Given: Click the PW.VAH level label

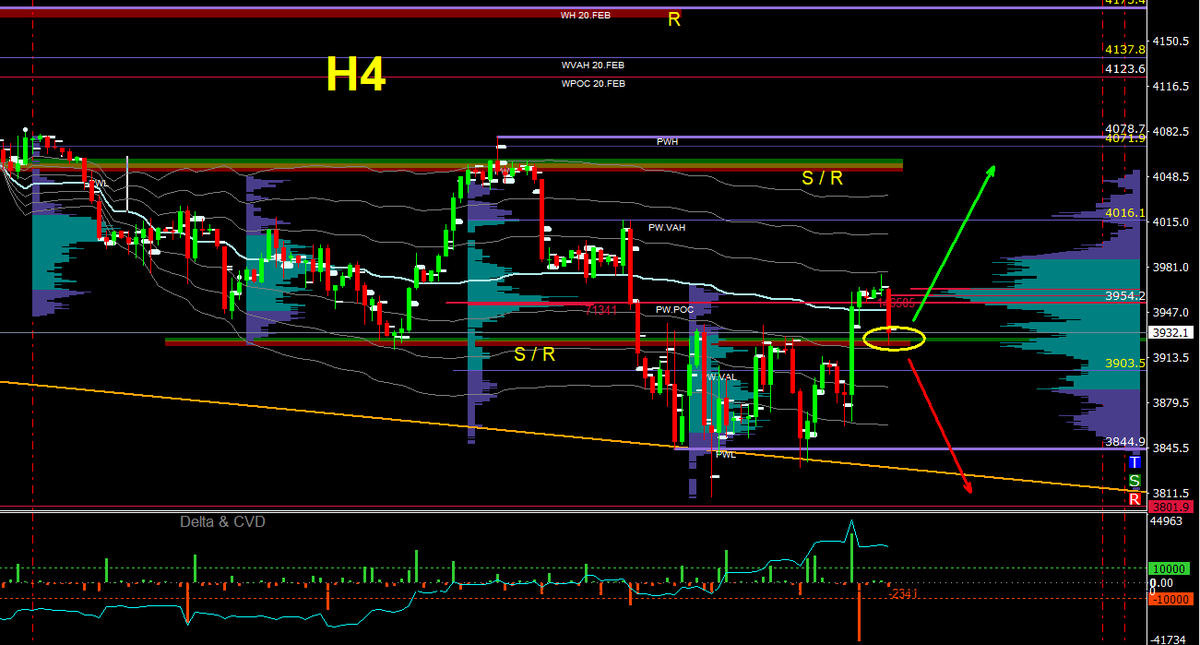Looking at the screenshot, I should pyautogui.click(x=667, y=228).
